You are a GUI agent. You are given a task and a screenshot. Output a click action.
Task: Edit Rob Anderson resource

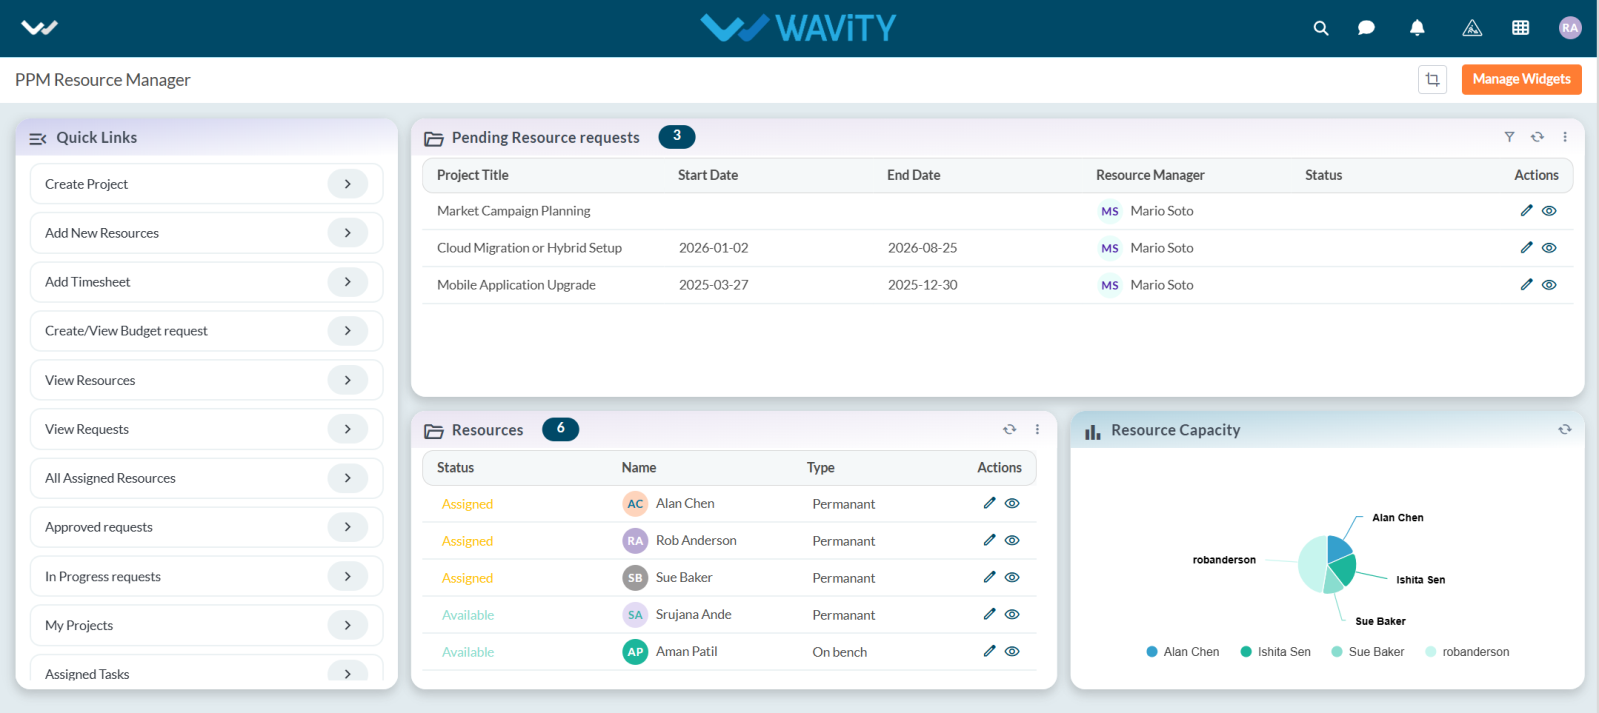pyautogui.click(x=989, y=540)
